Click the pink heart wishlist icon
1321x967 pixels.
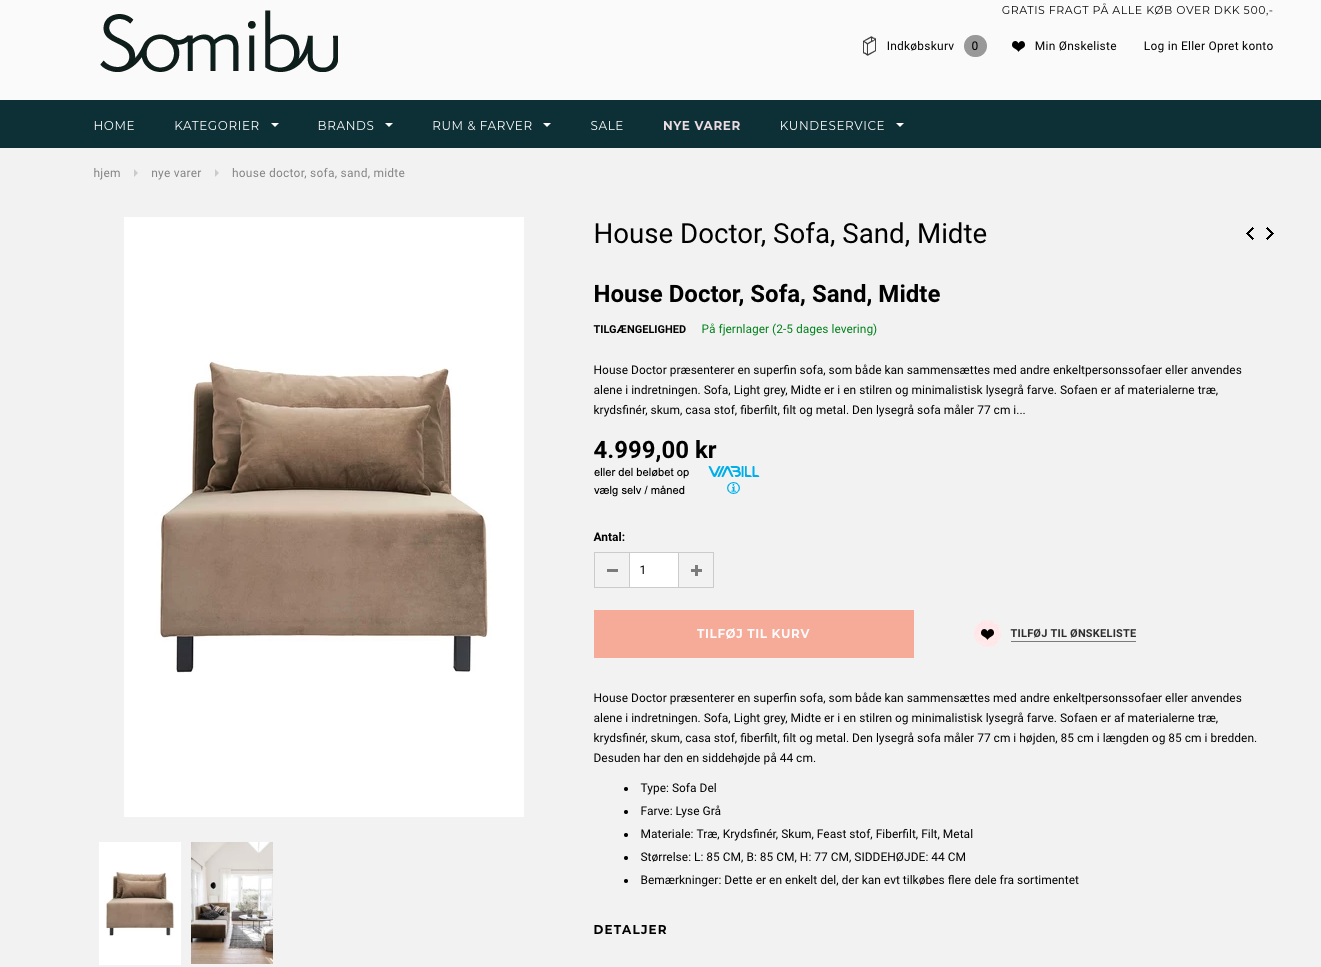987,633
